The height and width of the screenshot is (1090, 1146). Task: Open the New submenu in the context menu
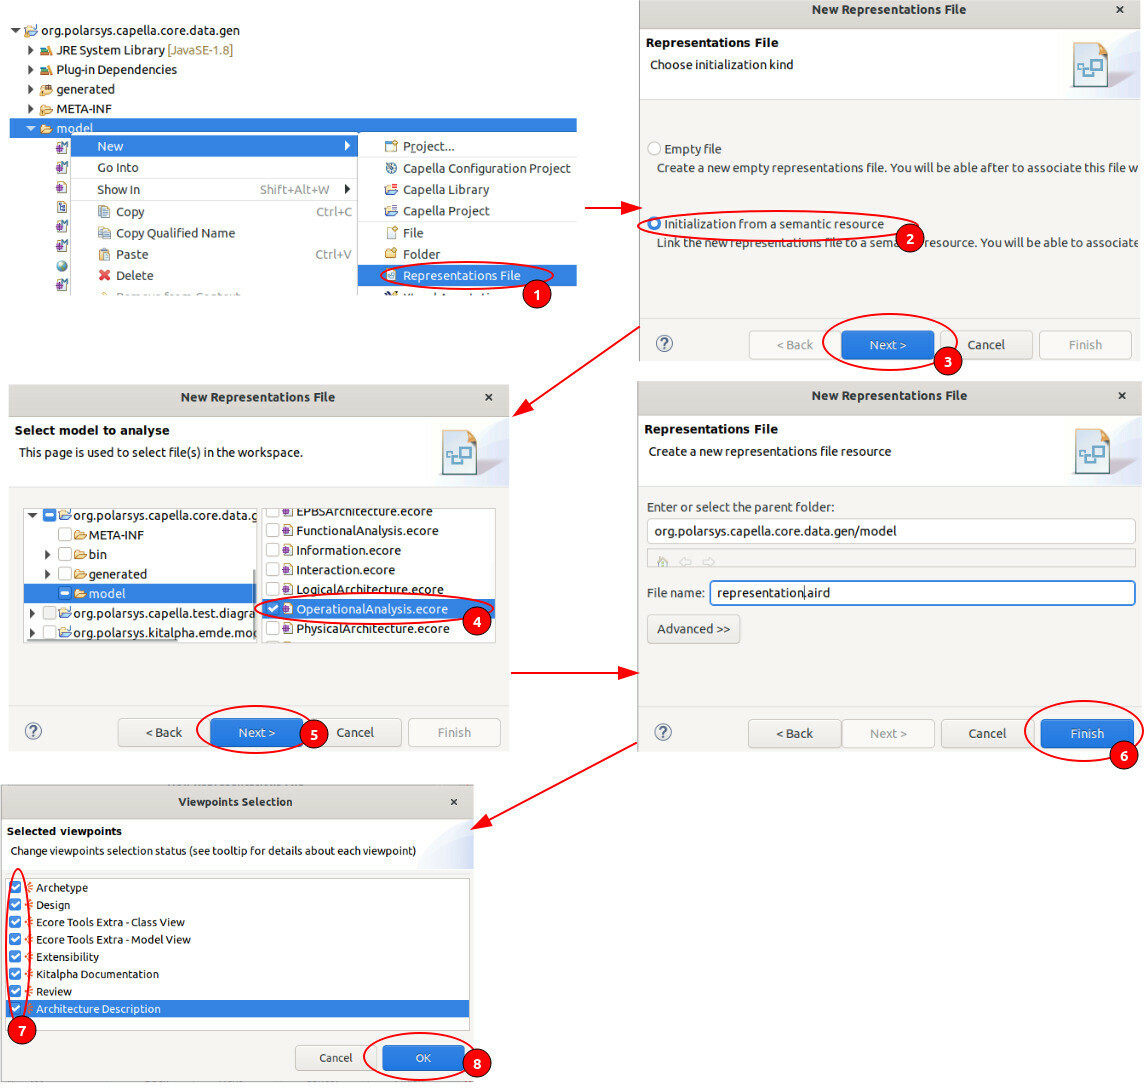click(x=214, y=146)
